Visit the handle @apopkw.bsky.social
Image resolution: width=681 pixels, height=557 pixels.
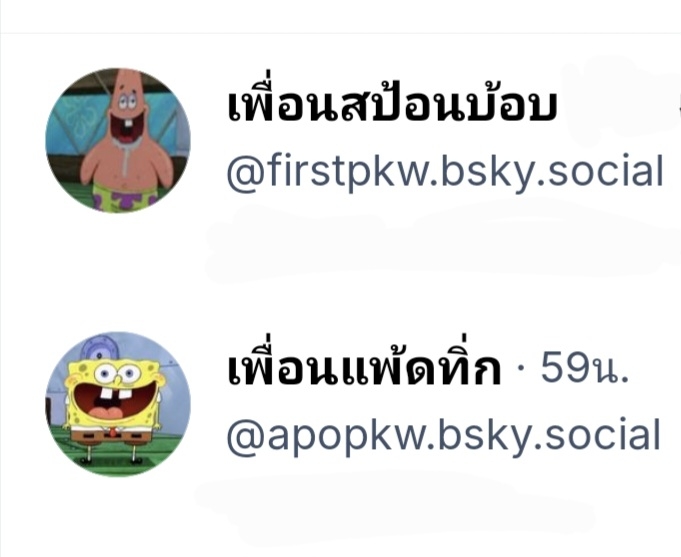pyautogui.click(x=444, y=436)
